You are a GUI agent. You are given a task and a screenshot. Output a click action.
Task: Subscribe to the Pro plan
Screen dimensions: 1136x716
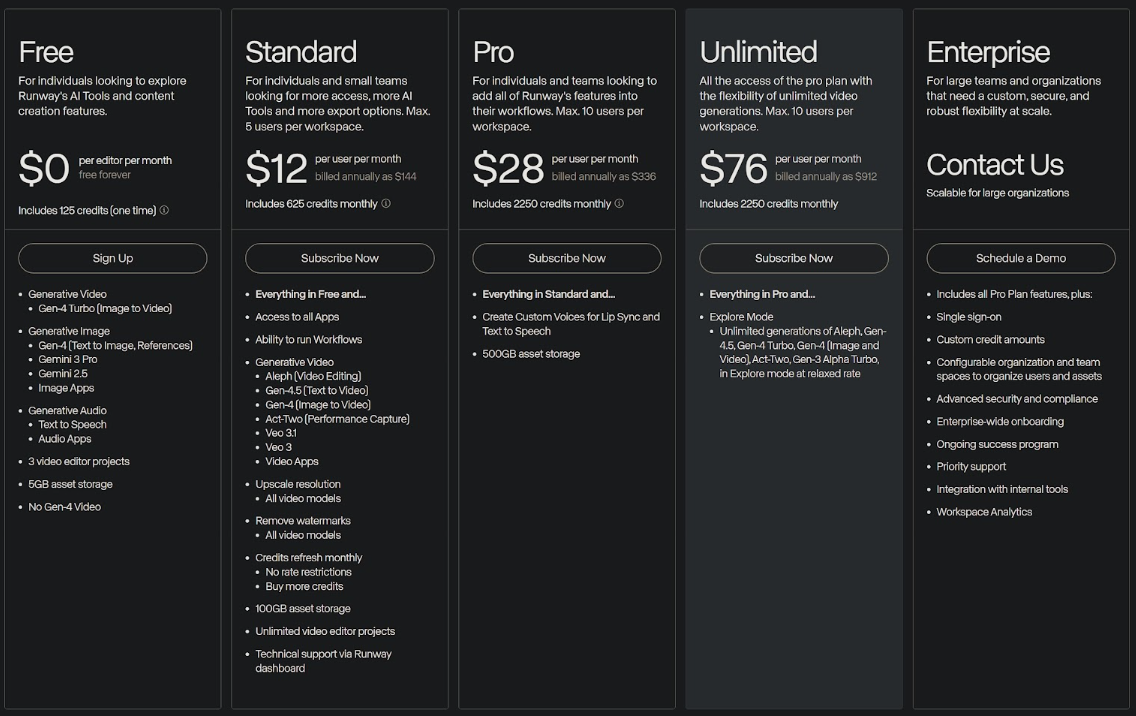click(567, 258)
